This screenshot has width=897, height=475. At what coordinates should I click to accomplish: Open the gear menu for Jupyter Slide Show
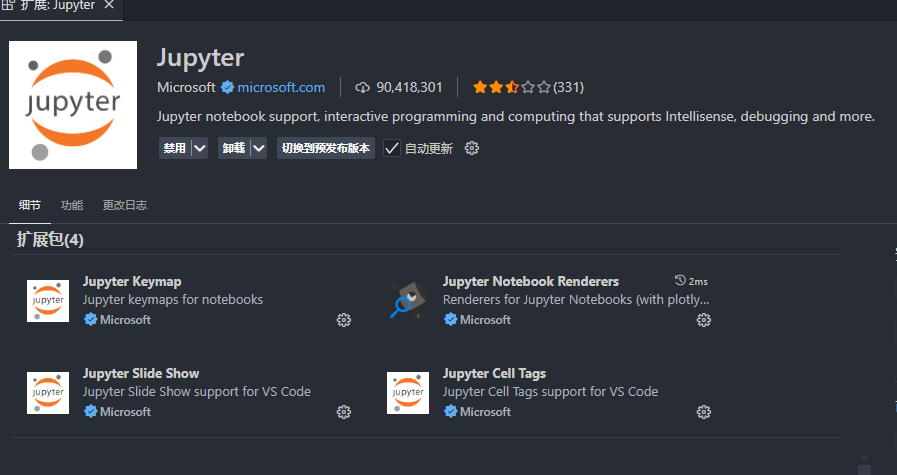coord(344,412)
